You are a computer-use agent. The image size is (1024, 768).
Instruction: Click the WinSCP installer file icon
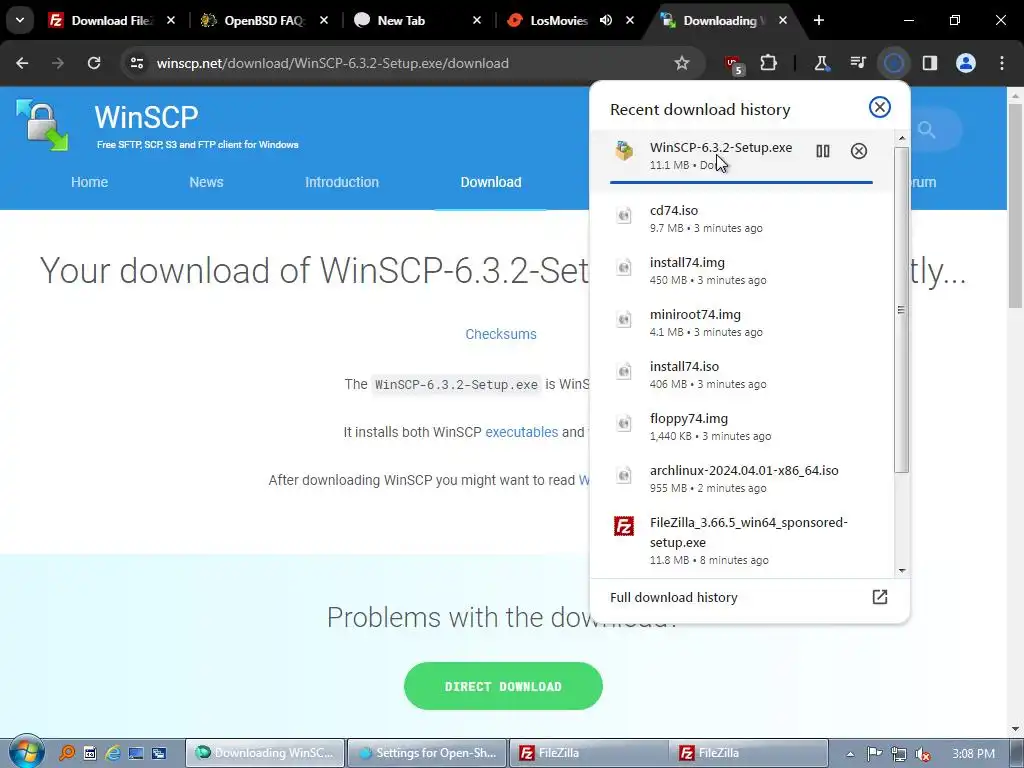click(624, 151)
